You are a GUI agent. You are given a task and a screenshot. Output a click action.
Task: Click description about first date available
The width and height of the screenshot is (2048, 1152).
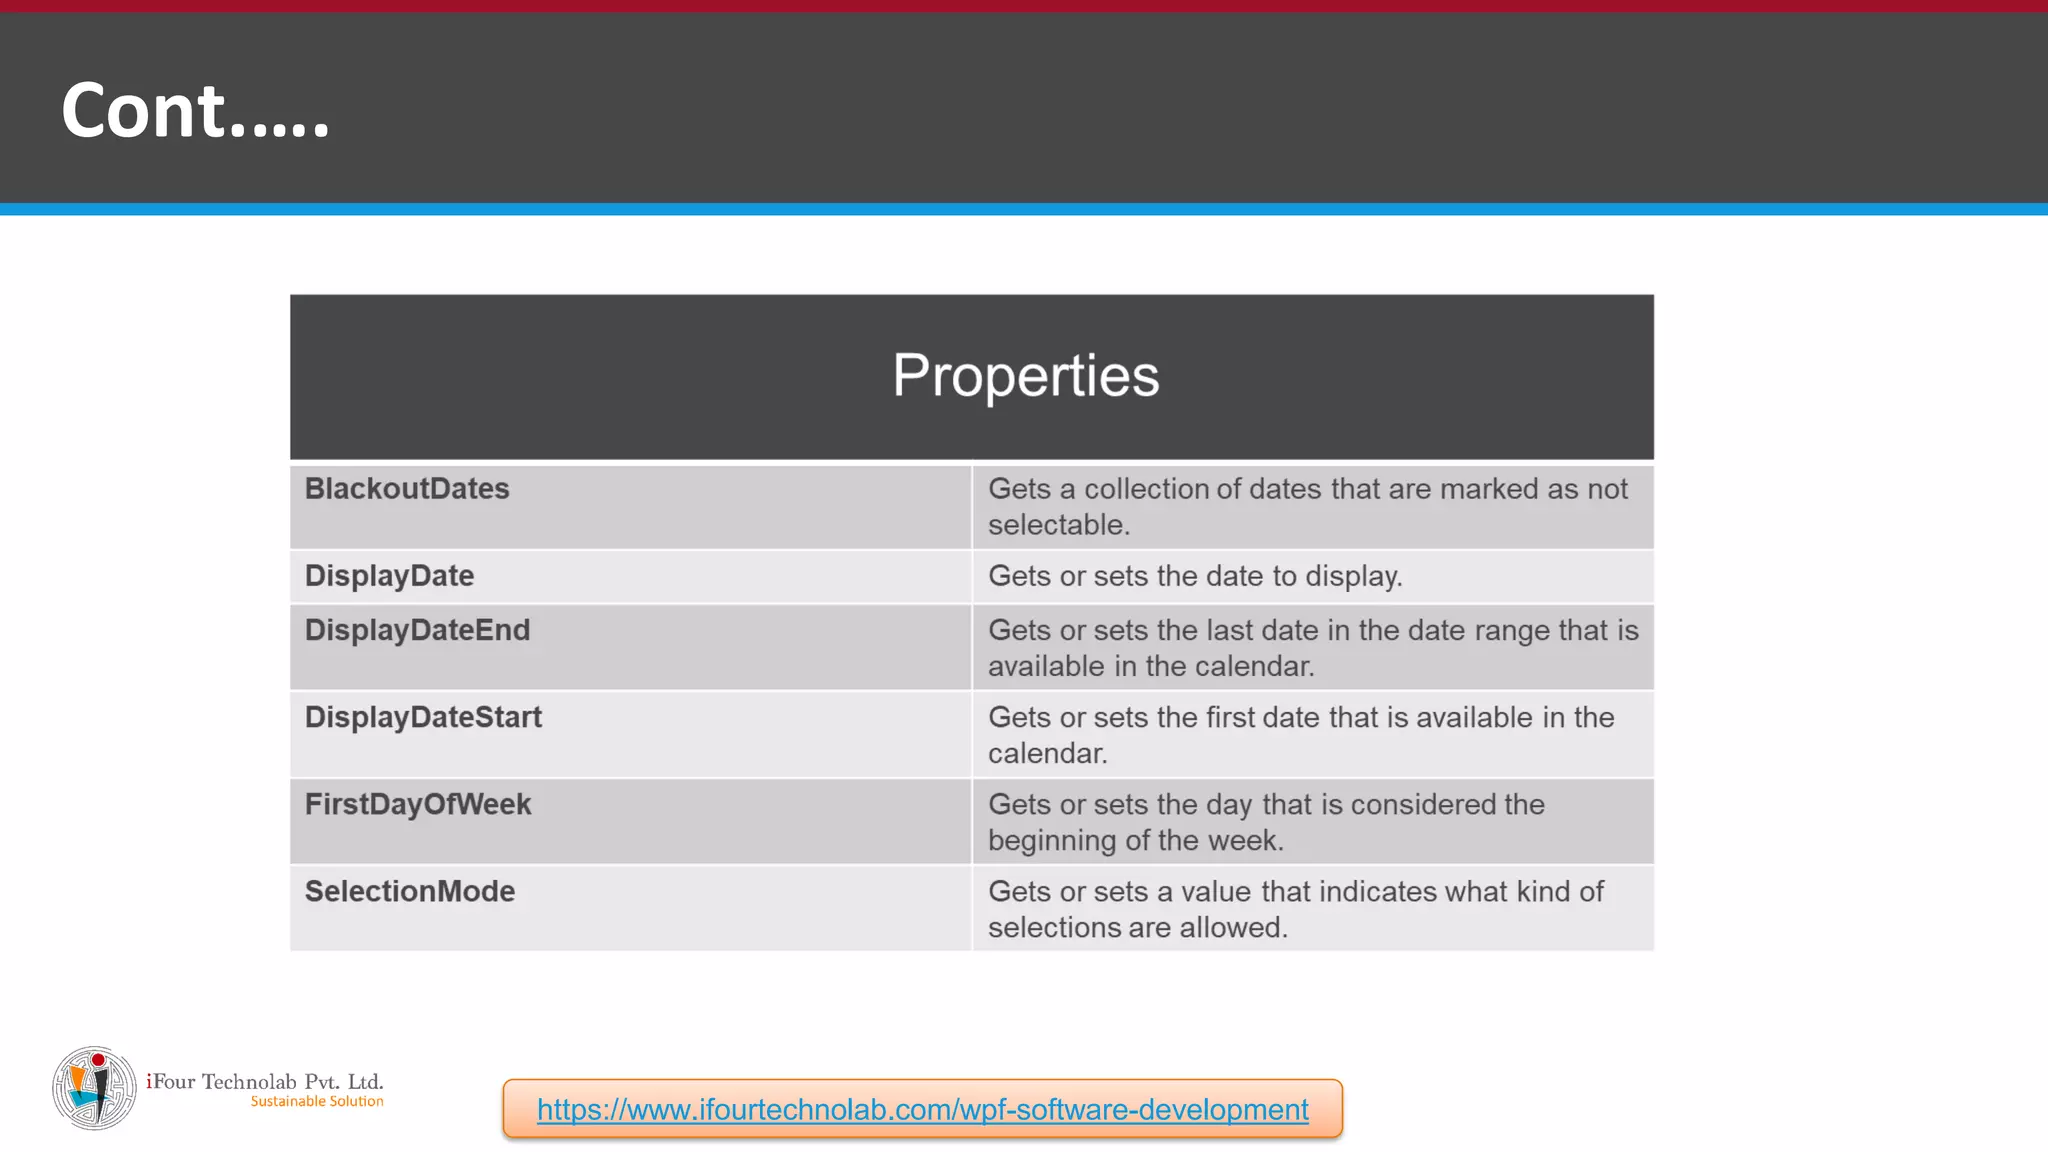(x=1313, y=734)
